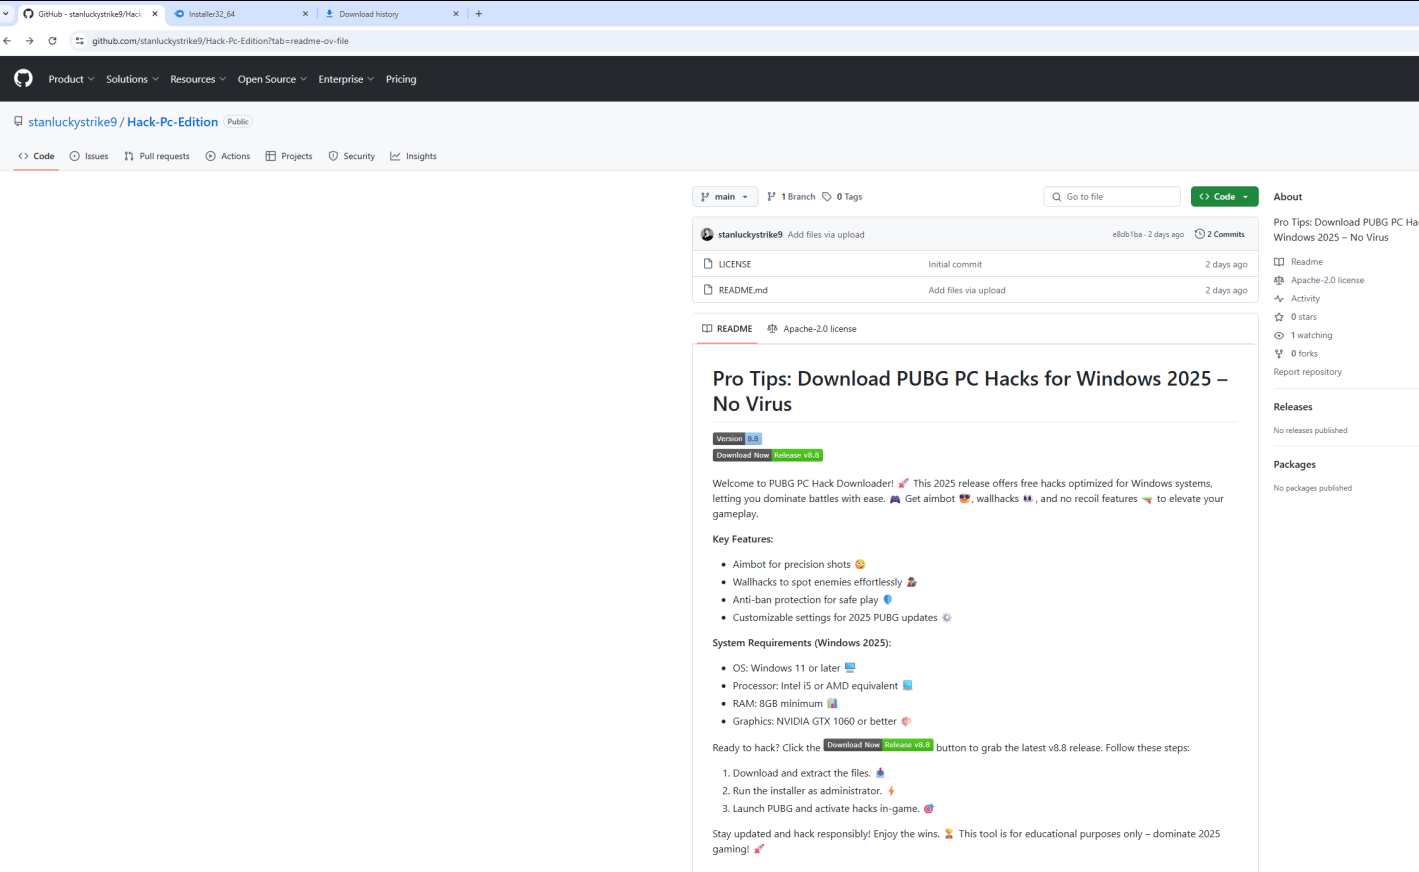Open the Actions tab
Viewport: 1419px width, 872px height.
coord(228,156)
